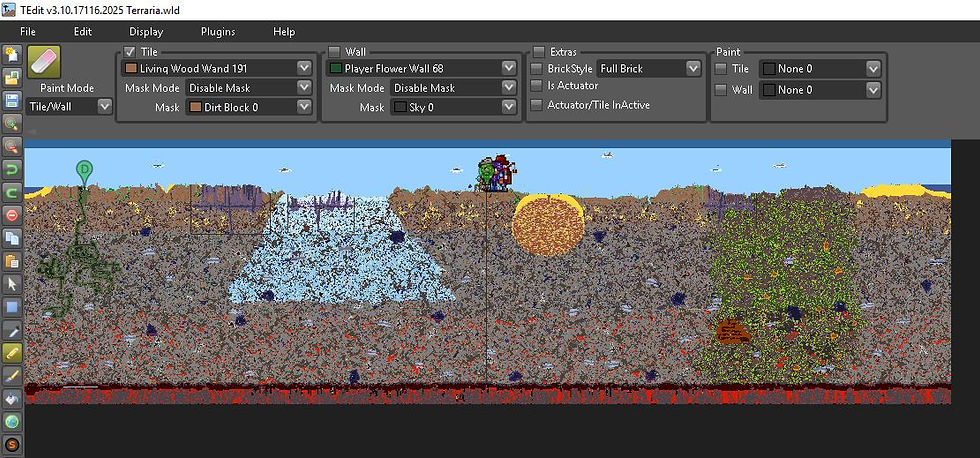
Task: Redo the last undone edit
Action: click(12, 192)
